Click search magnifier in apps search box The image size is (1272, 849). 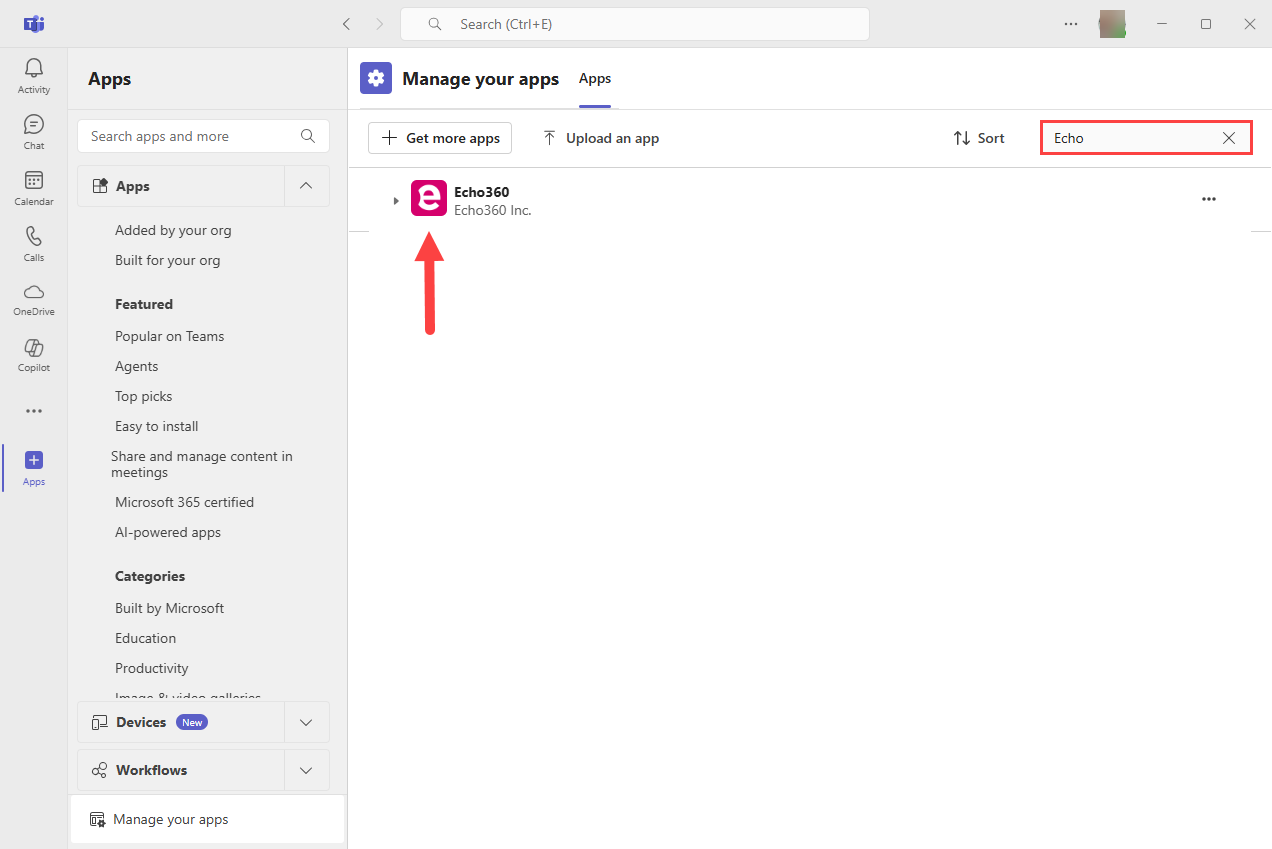pos(308,136)
